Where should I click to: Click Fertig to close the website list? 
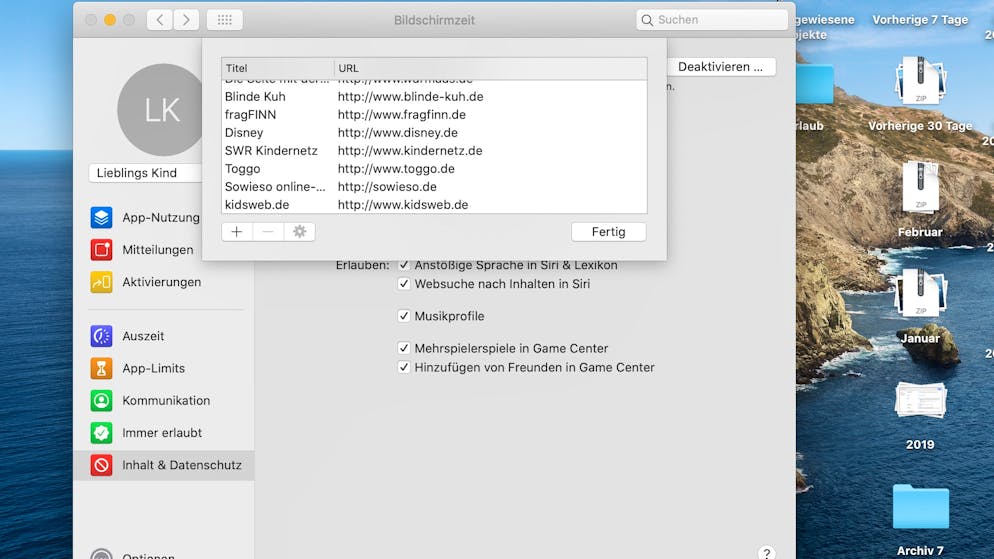[609, 232]
